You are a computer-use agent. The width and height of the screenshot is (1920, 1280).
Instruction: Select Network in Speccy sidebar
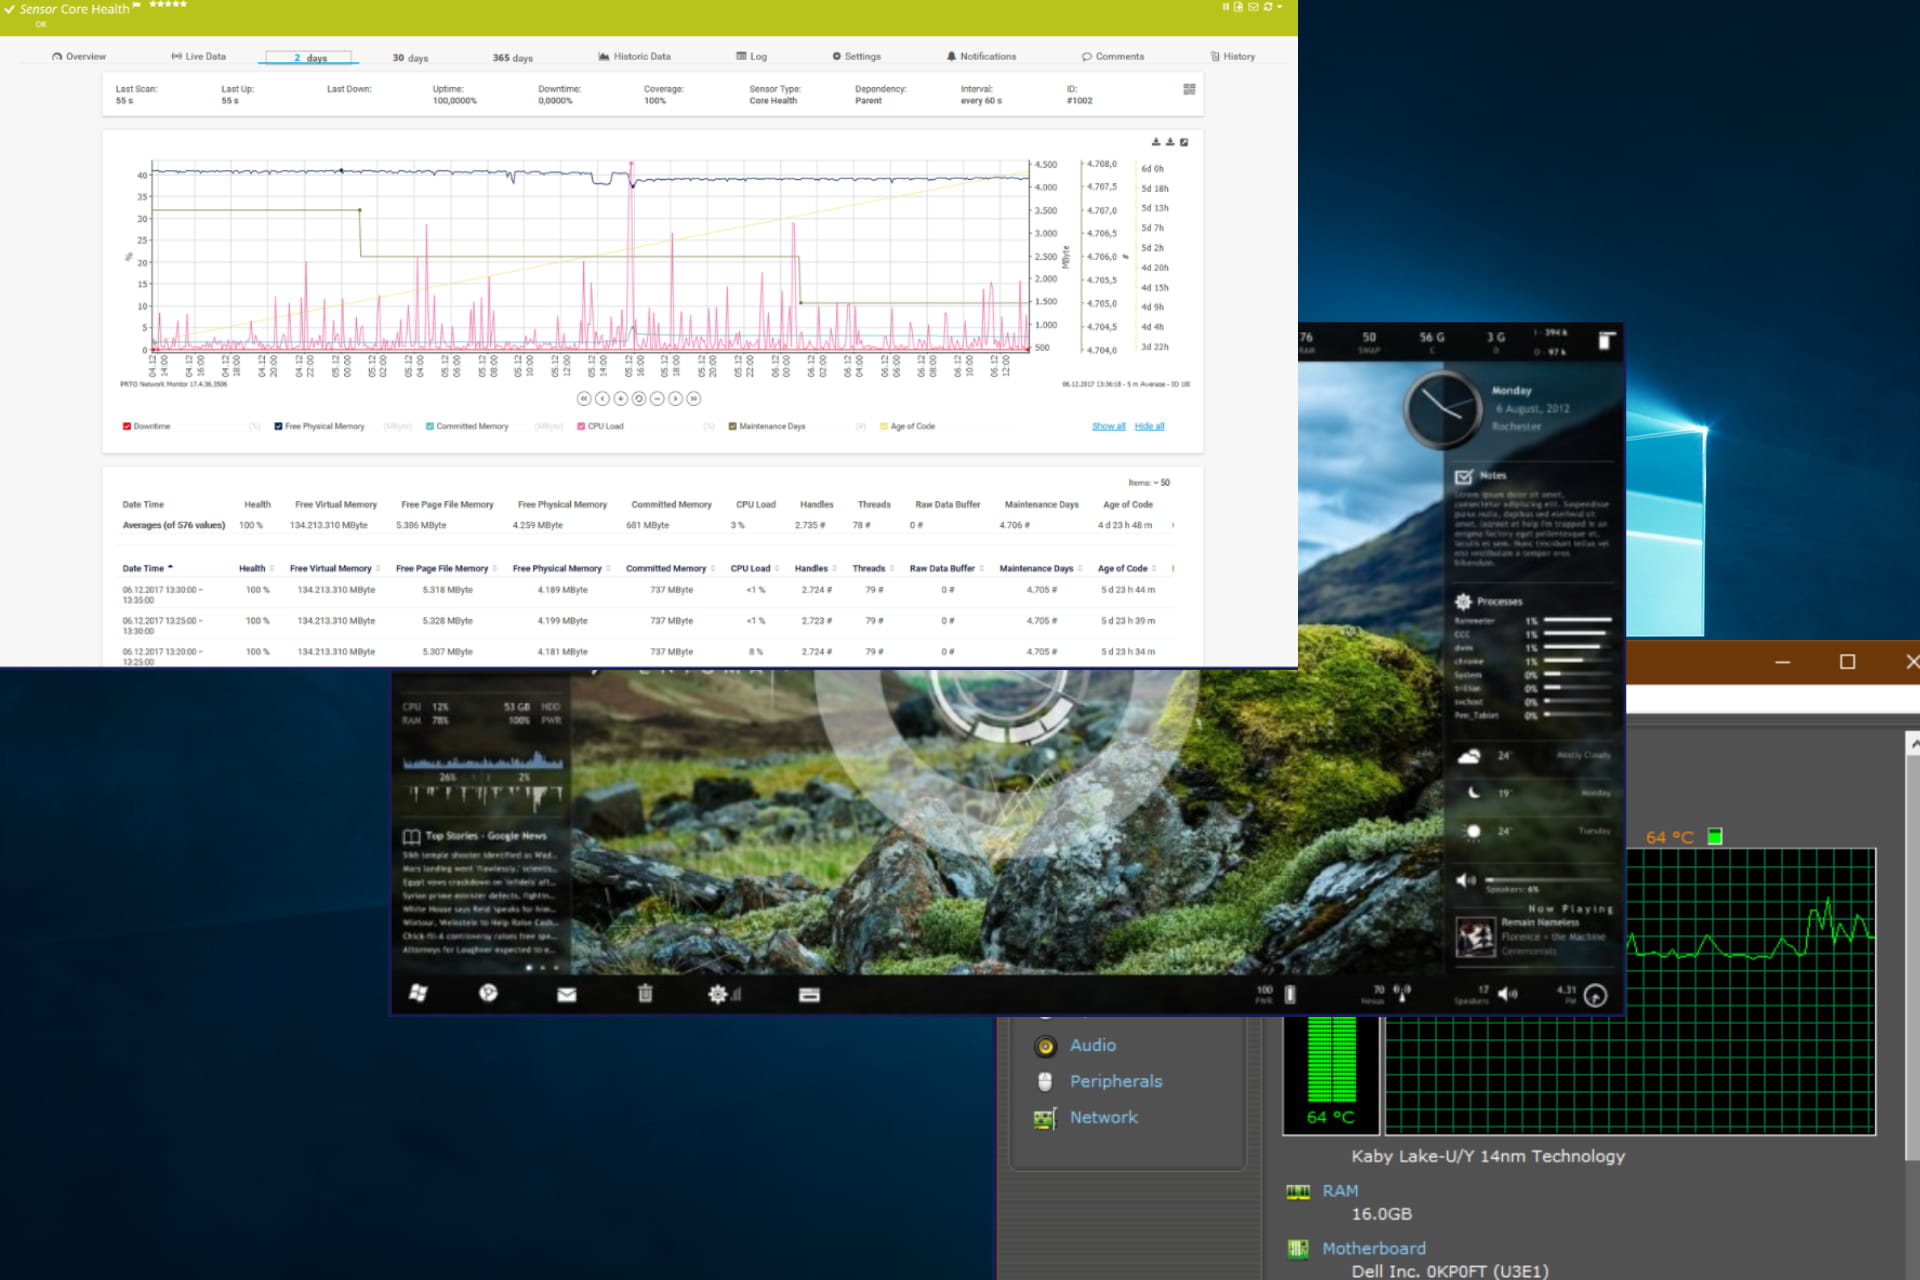click(1104, 1117)
